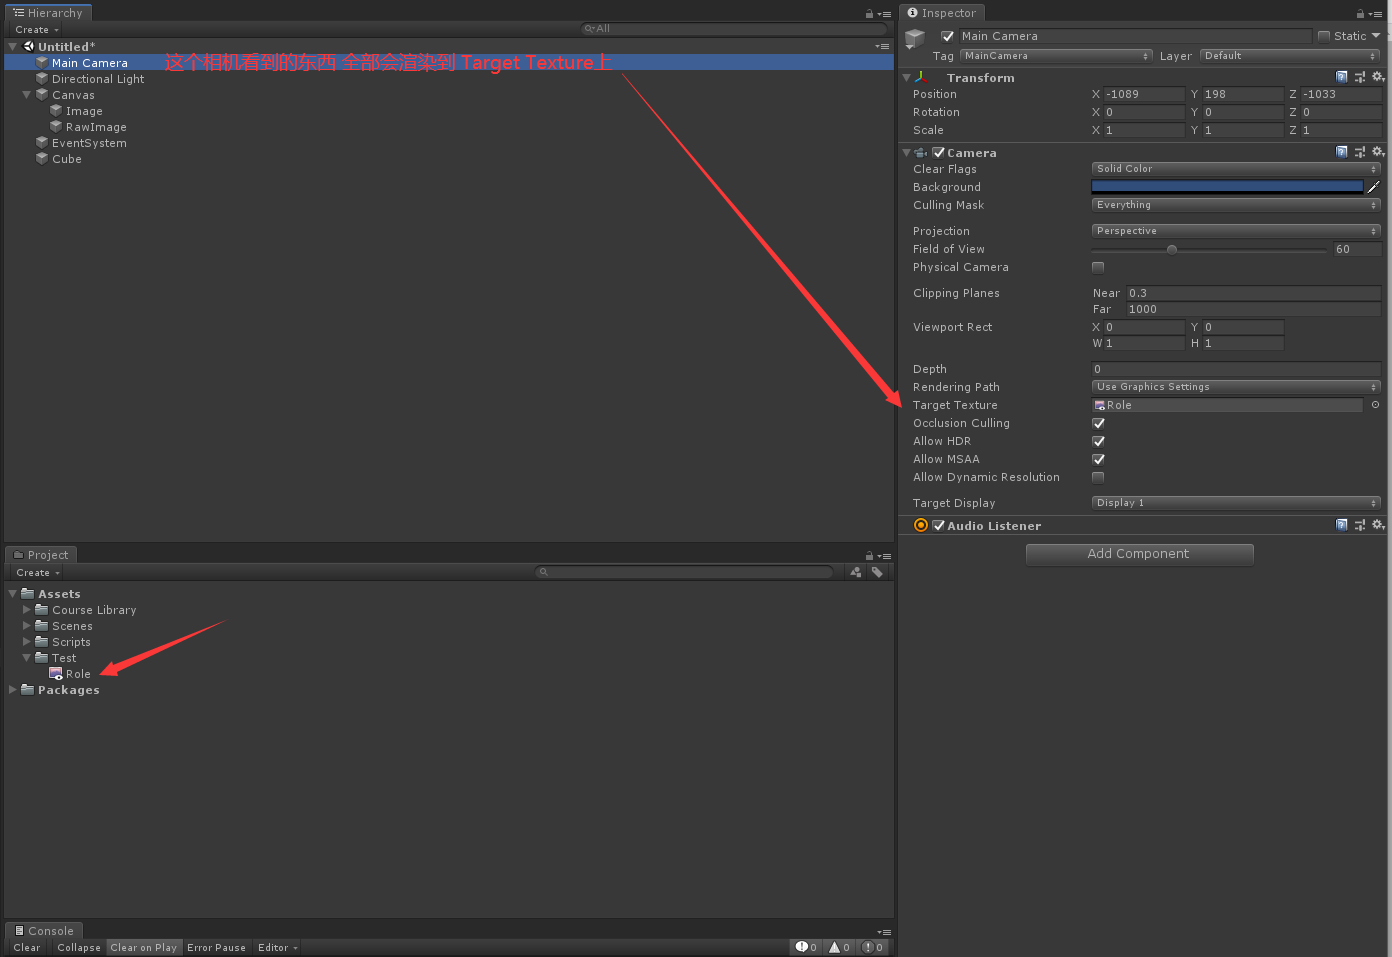Open the Clear Flags dropdown
This screenshot has height=957, width=1392.
point(1236,169)
